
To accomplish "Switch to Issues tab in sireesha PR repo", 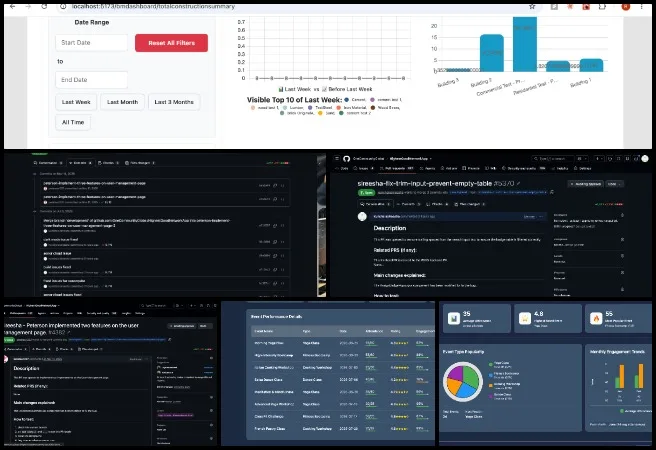I will coord(364,169).
